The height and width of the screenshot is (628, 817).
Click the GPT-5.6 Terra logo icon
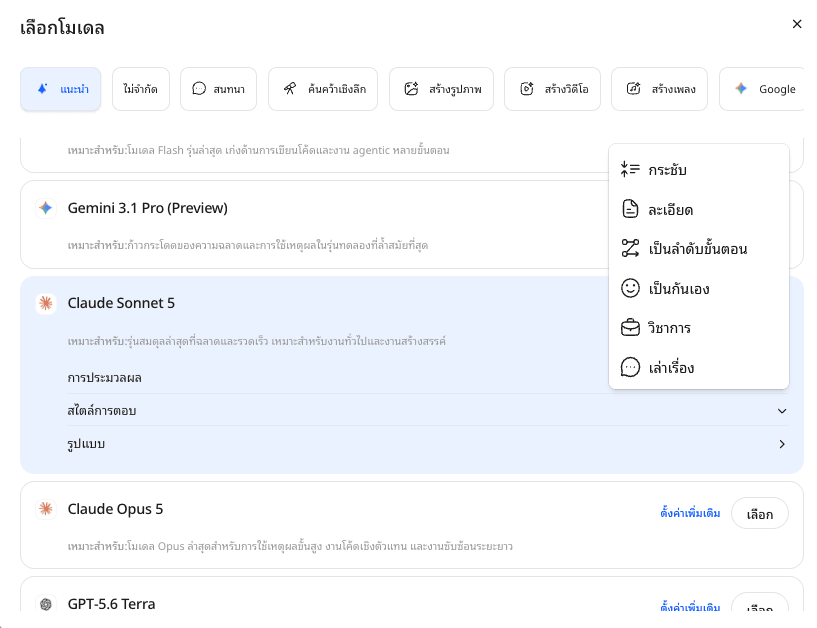click(x=46, y=604)
